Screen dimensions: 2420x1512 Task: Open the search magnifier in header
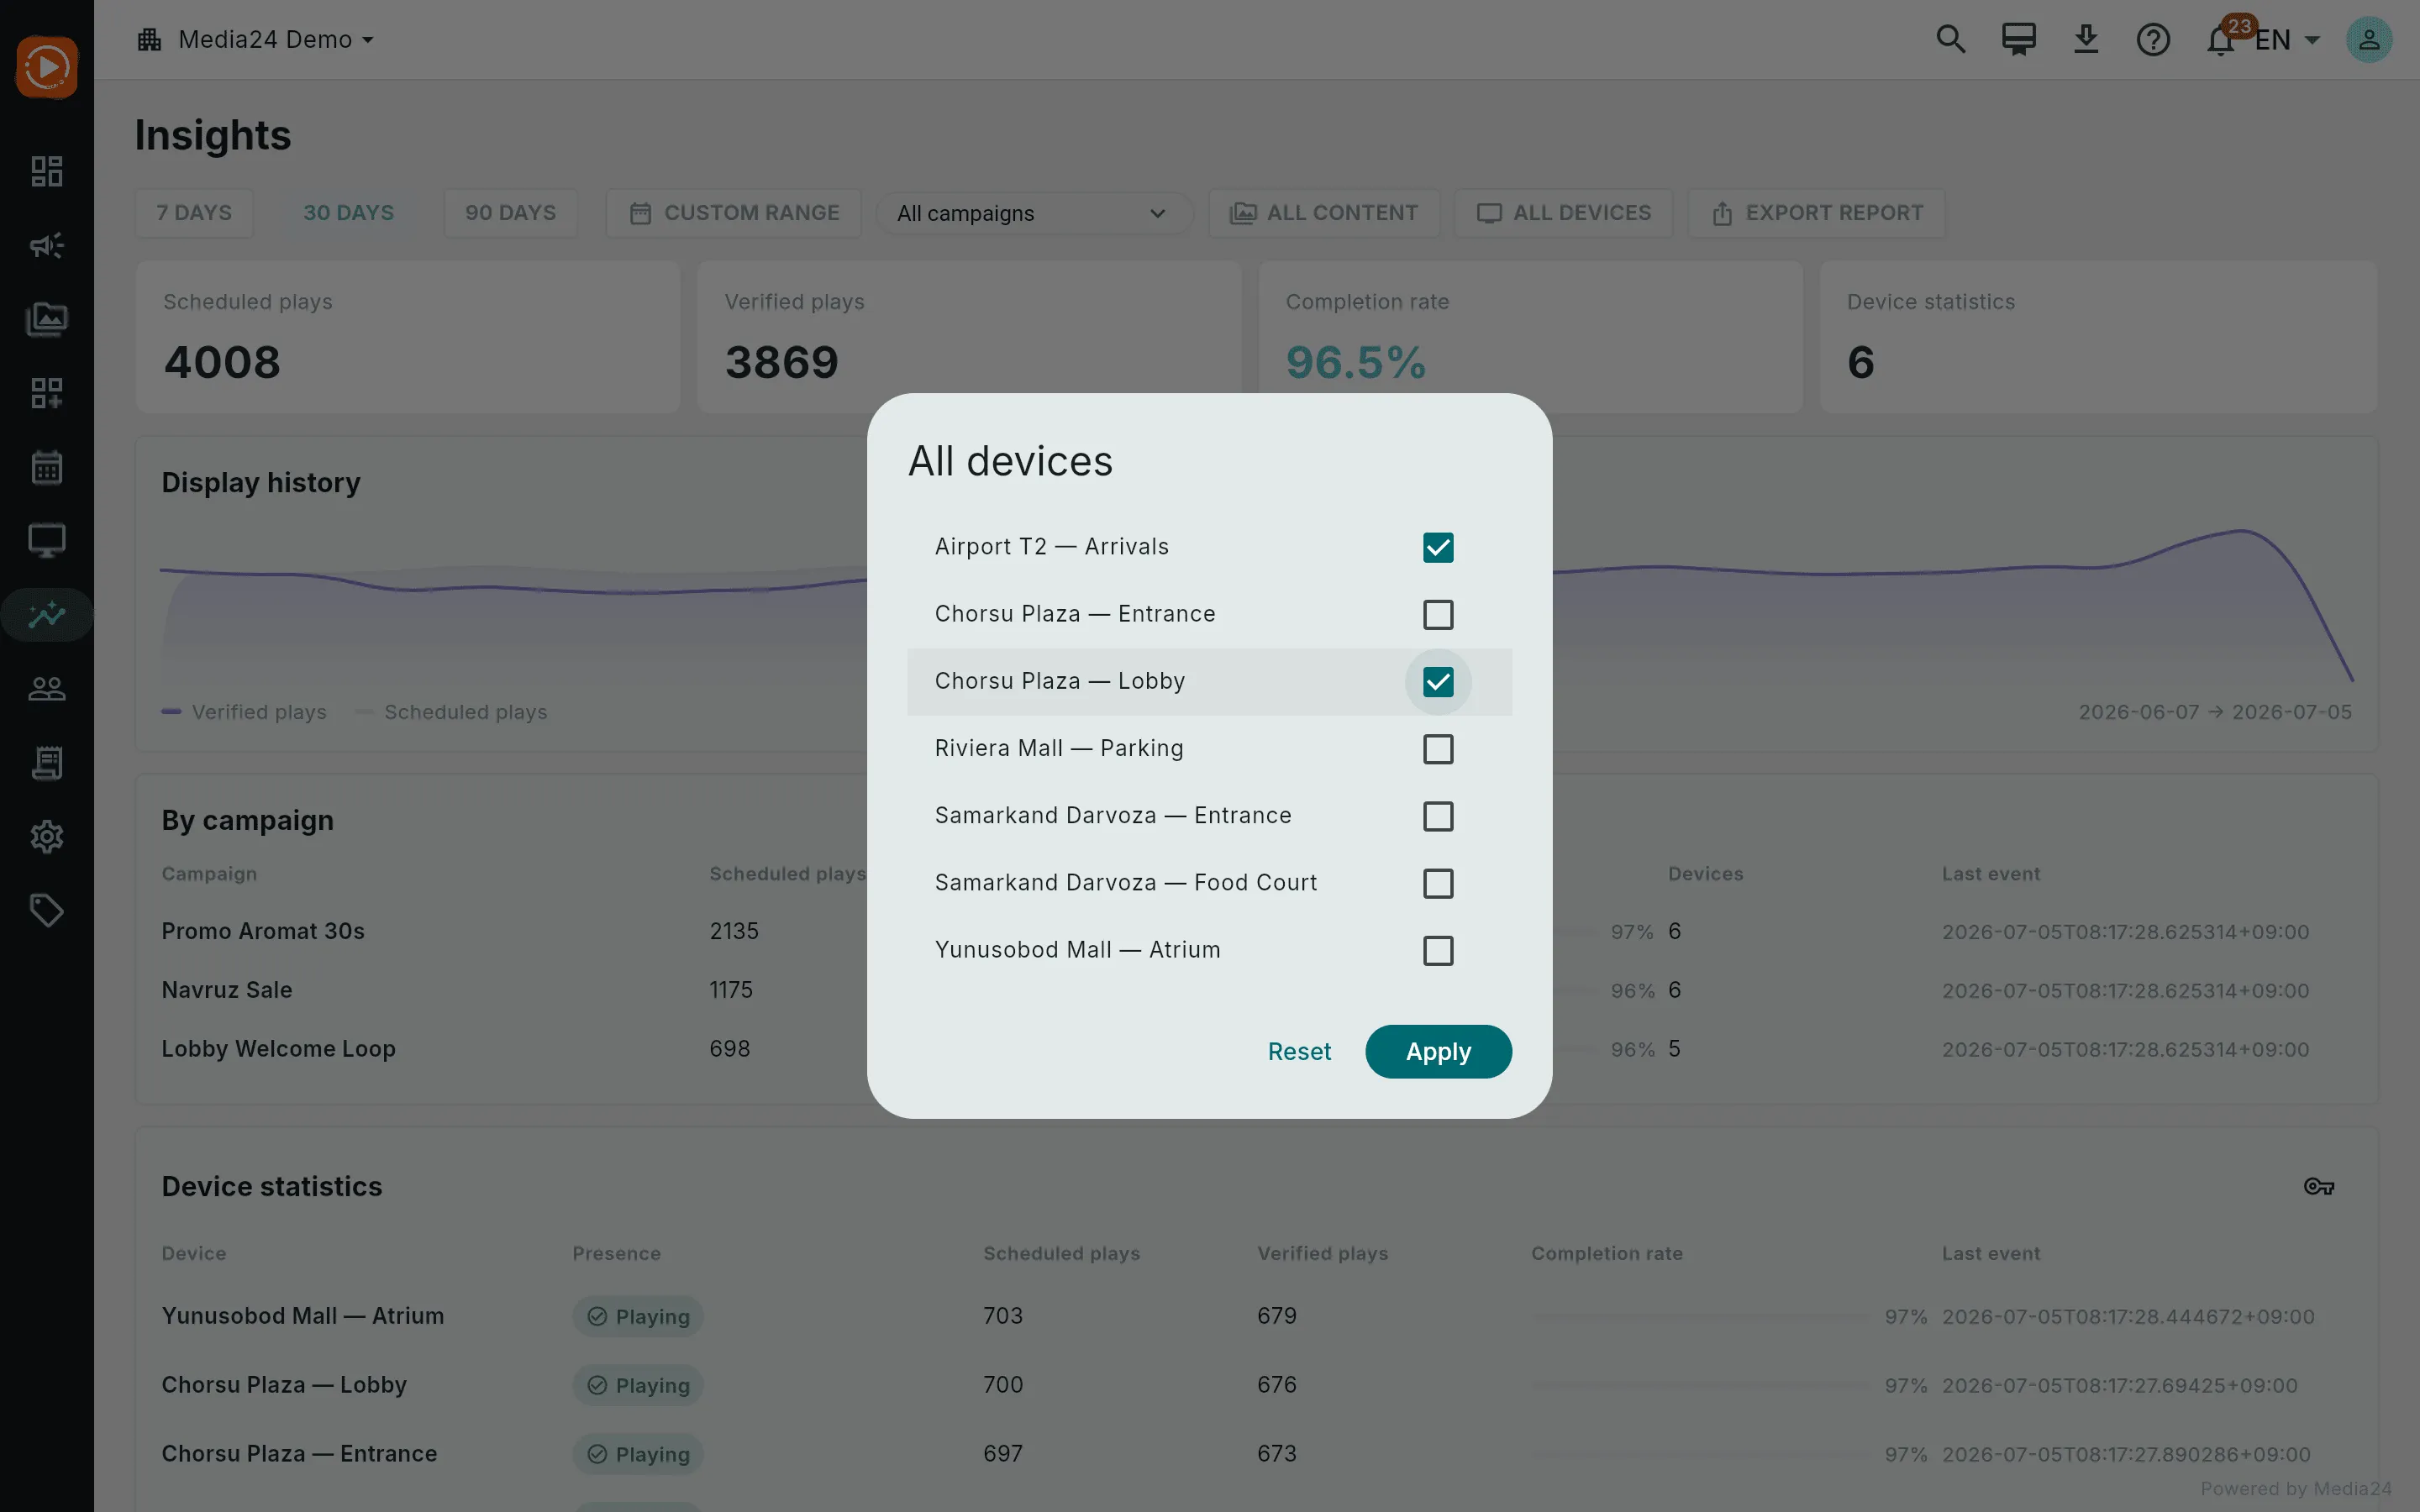(x=1950, y=40)
